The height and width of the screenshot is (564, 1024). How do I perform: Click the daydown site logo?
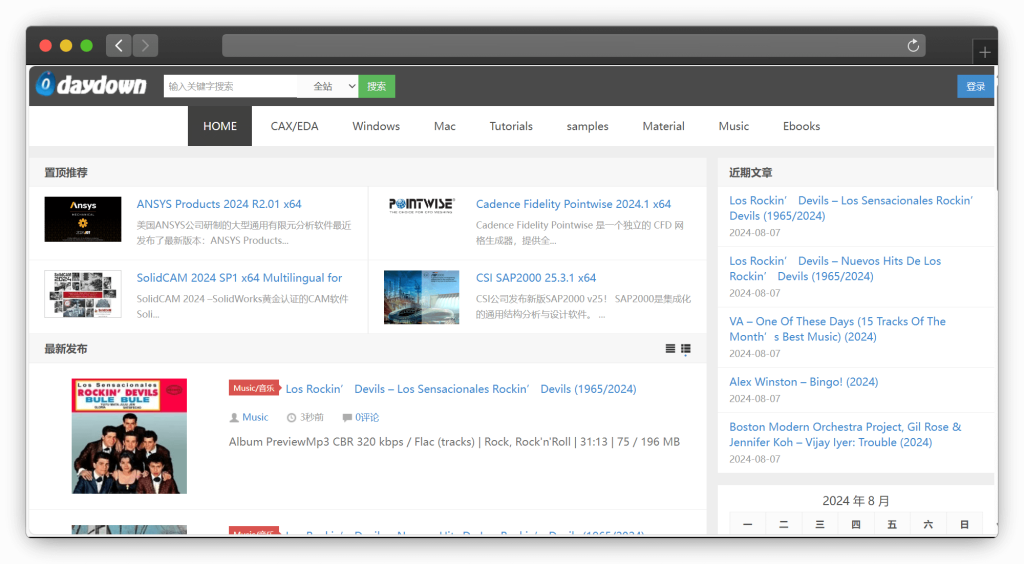tap(91, 86)
